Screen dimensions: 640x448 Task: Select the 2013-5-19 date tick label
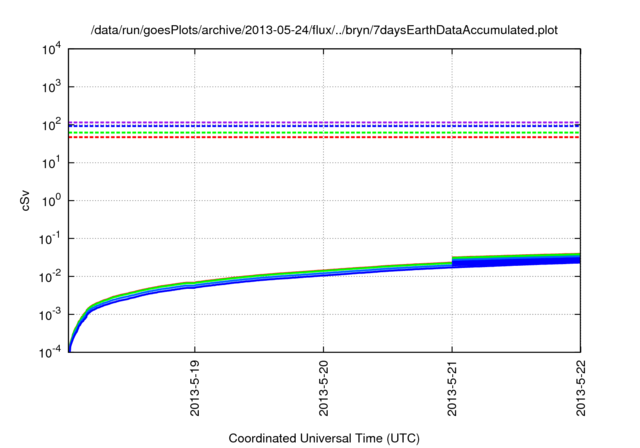[195, 388]
